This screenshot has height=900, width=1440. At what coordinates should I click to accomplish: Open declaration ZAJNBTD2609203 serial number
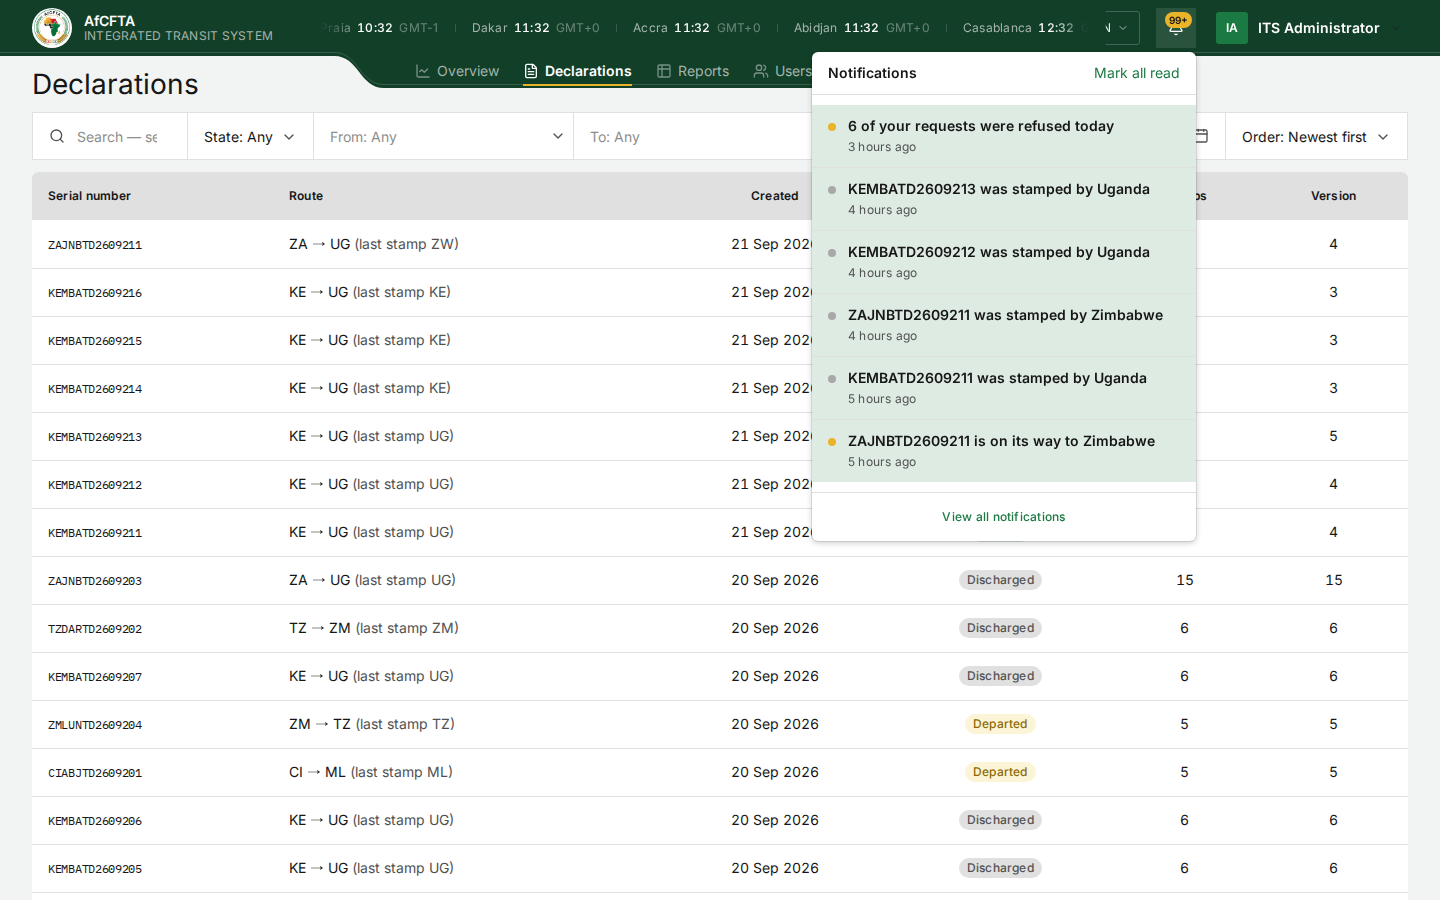tap(95, 581)
